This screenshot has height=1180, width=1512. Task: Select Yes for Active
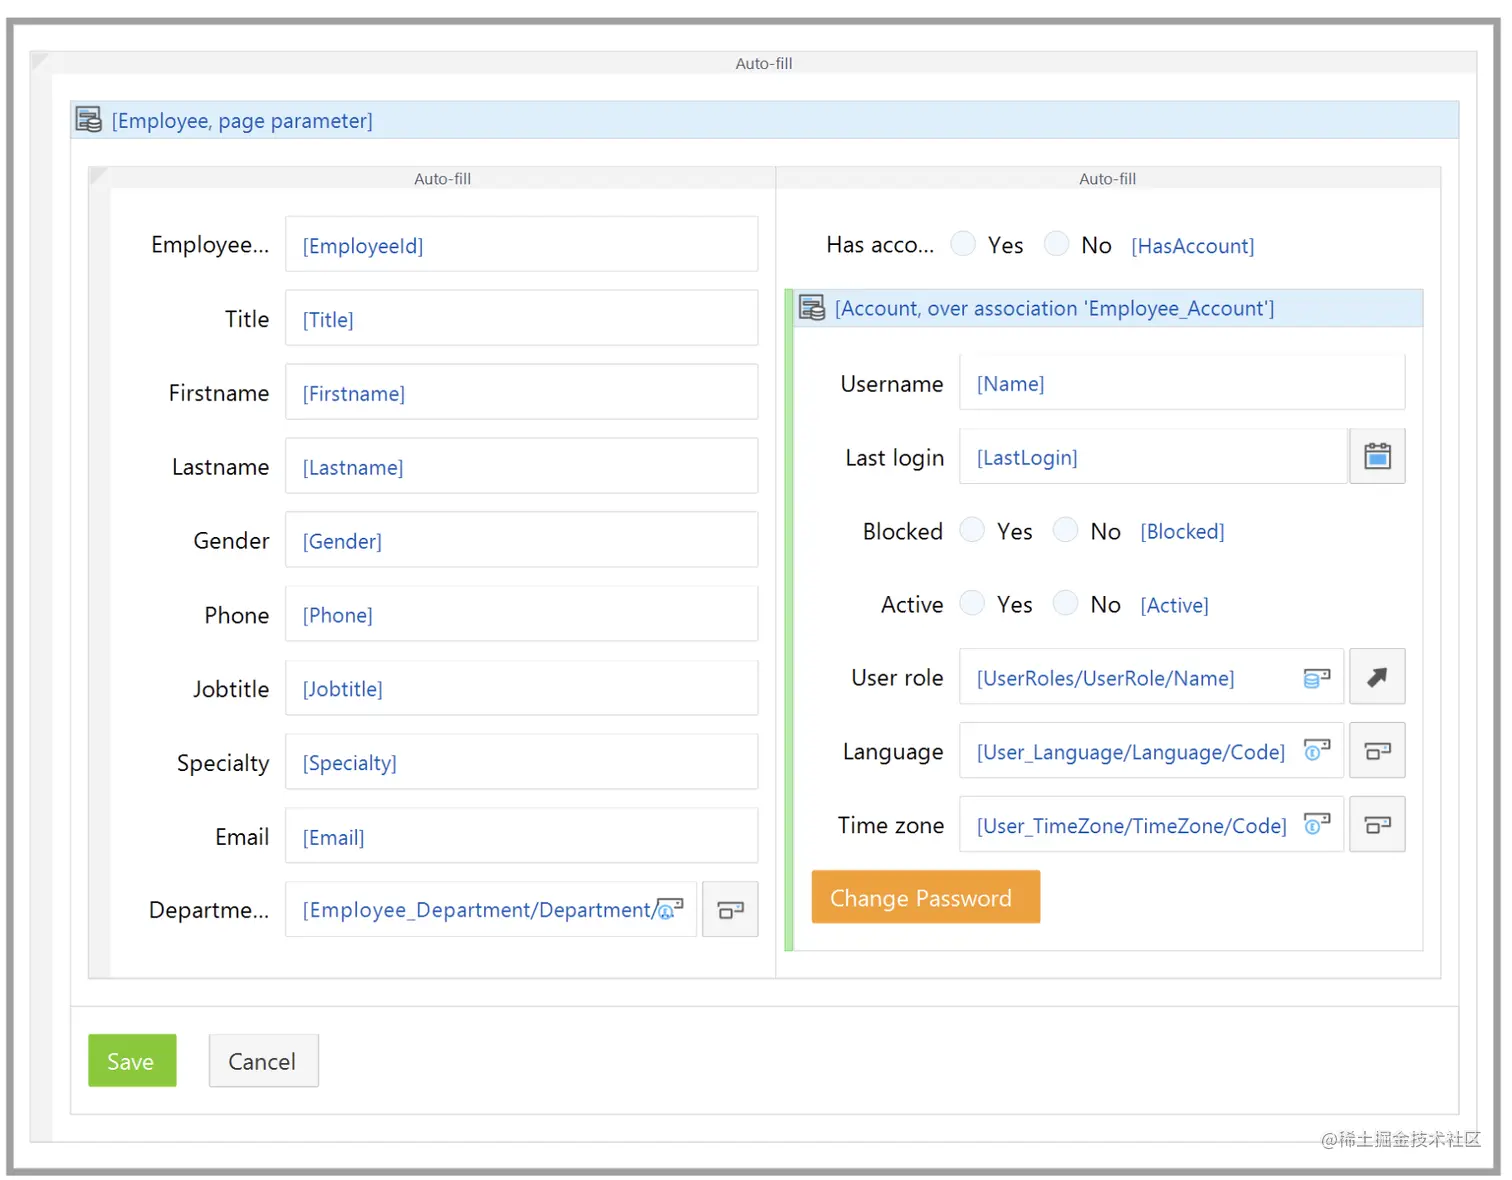pos(972,603)
